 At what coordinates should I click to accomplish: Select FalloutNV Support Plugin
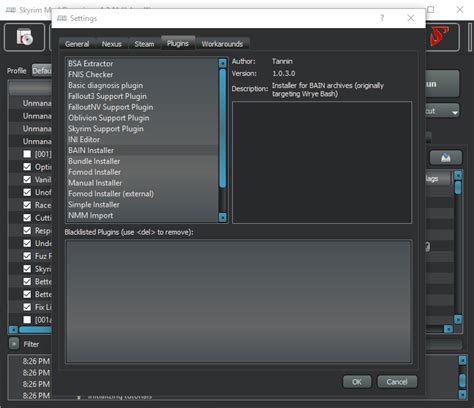(x=143, y=107)
